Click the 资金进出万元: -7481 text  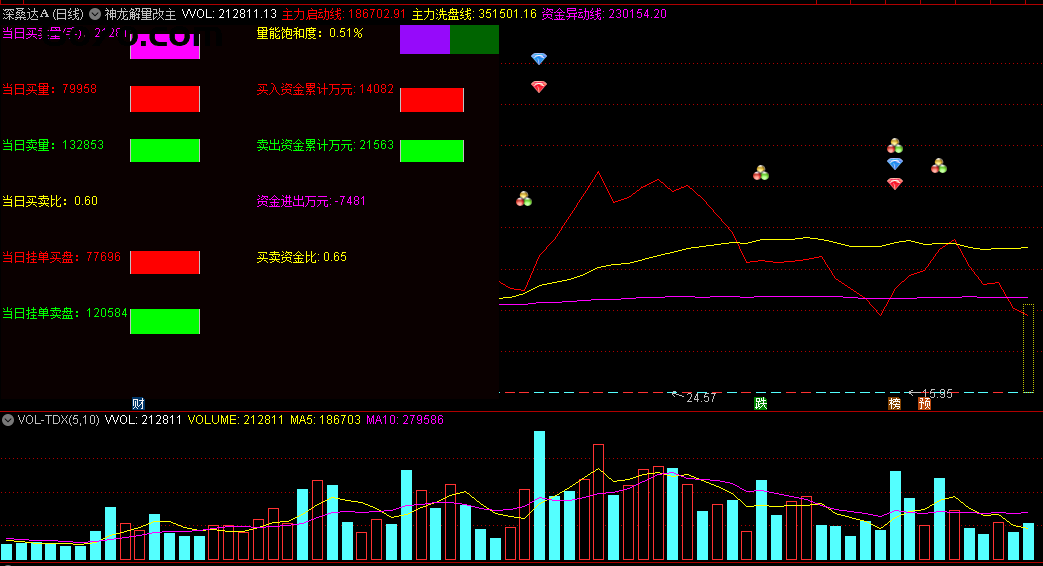(311, 201)
